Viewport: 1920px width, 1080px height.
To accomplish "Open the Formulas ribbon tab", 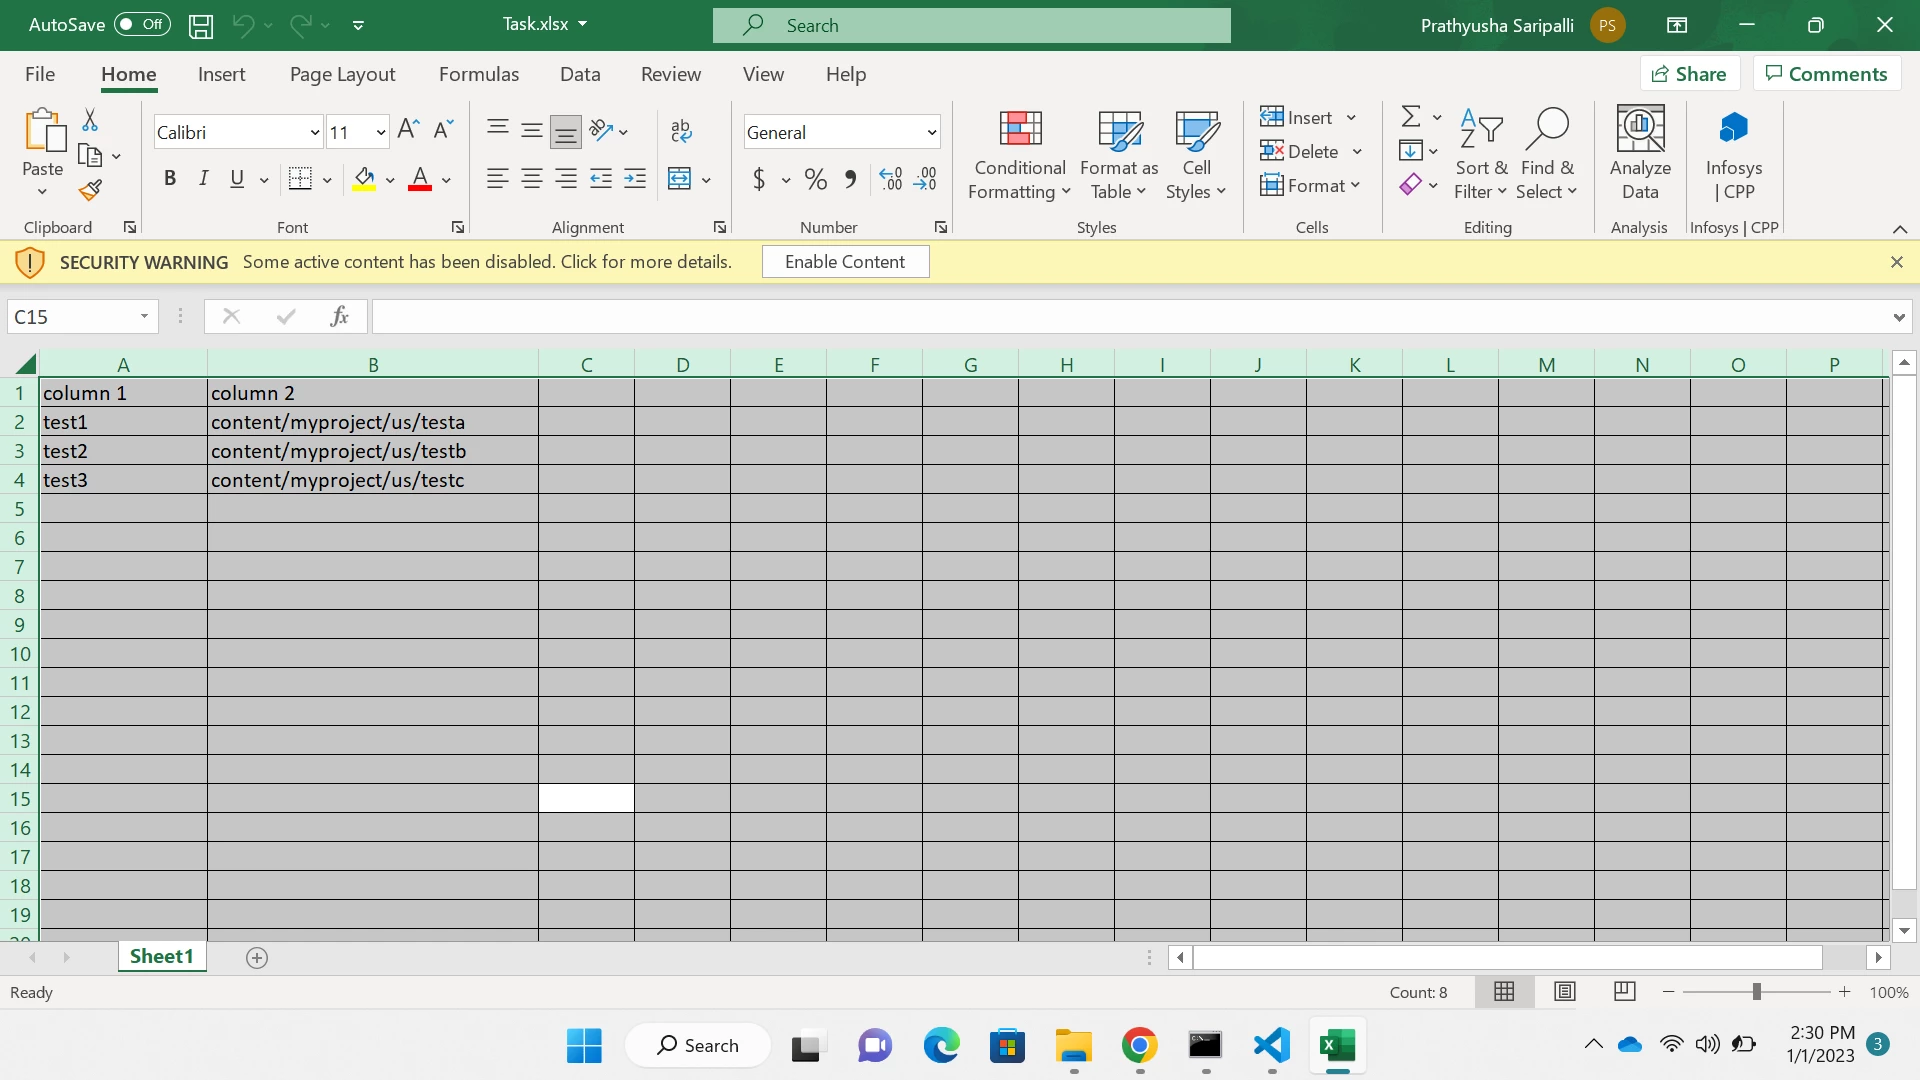I will (x=479, y=74).
